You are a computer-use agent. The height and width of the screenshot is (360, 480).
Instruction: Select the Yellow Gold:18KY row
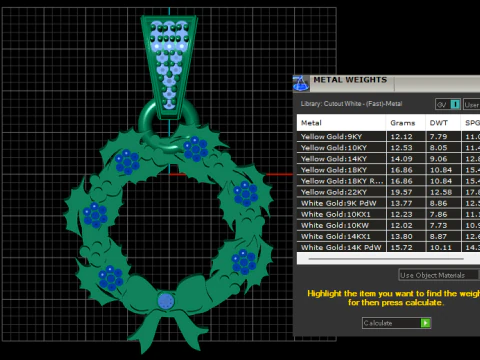388,170
